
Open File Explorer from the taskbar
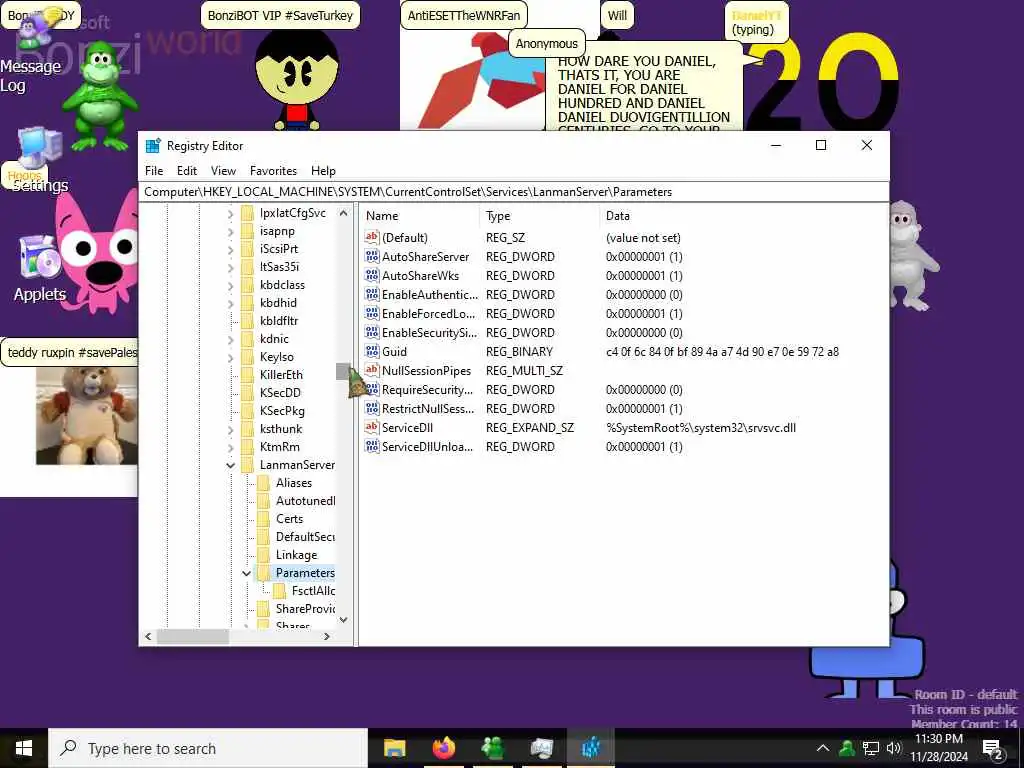(x=394, y=748)
